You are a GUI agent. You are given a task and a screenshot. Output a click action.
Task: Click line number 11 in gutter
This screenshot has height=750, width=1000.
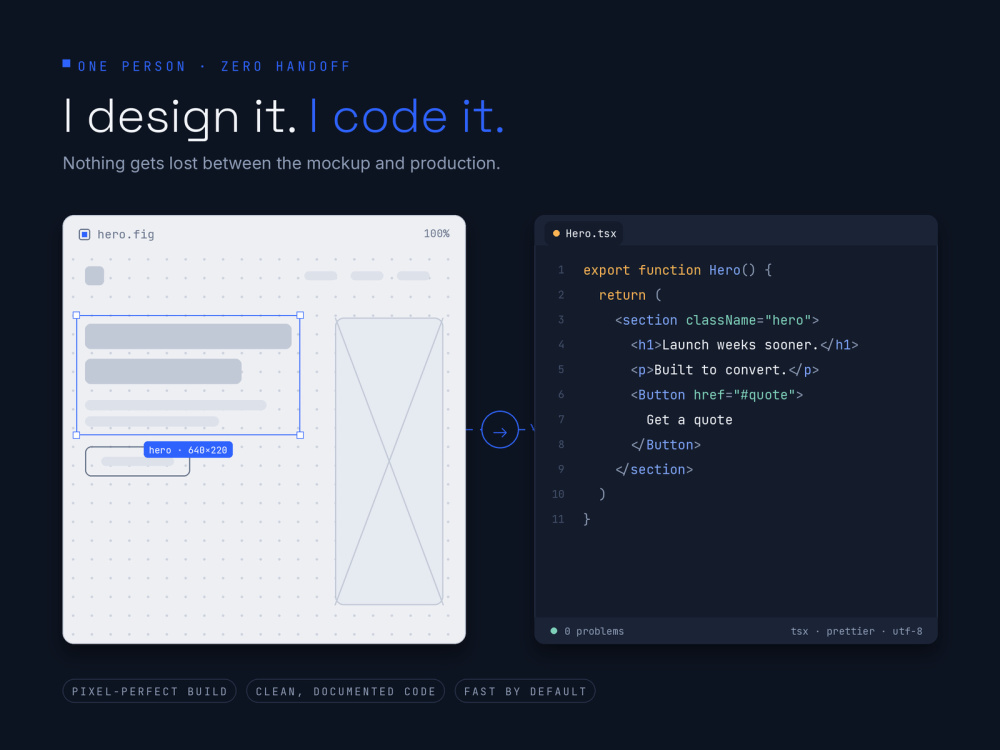(558, 519)
